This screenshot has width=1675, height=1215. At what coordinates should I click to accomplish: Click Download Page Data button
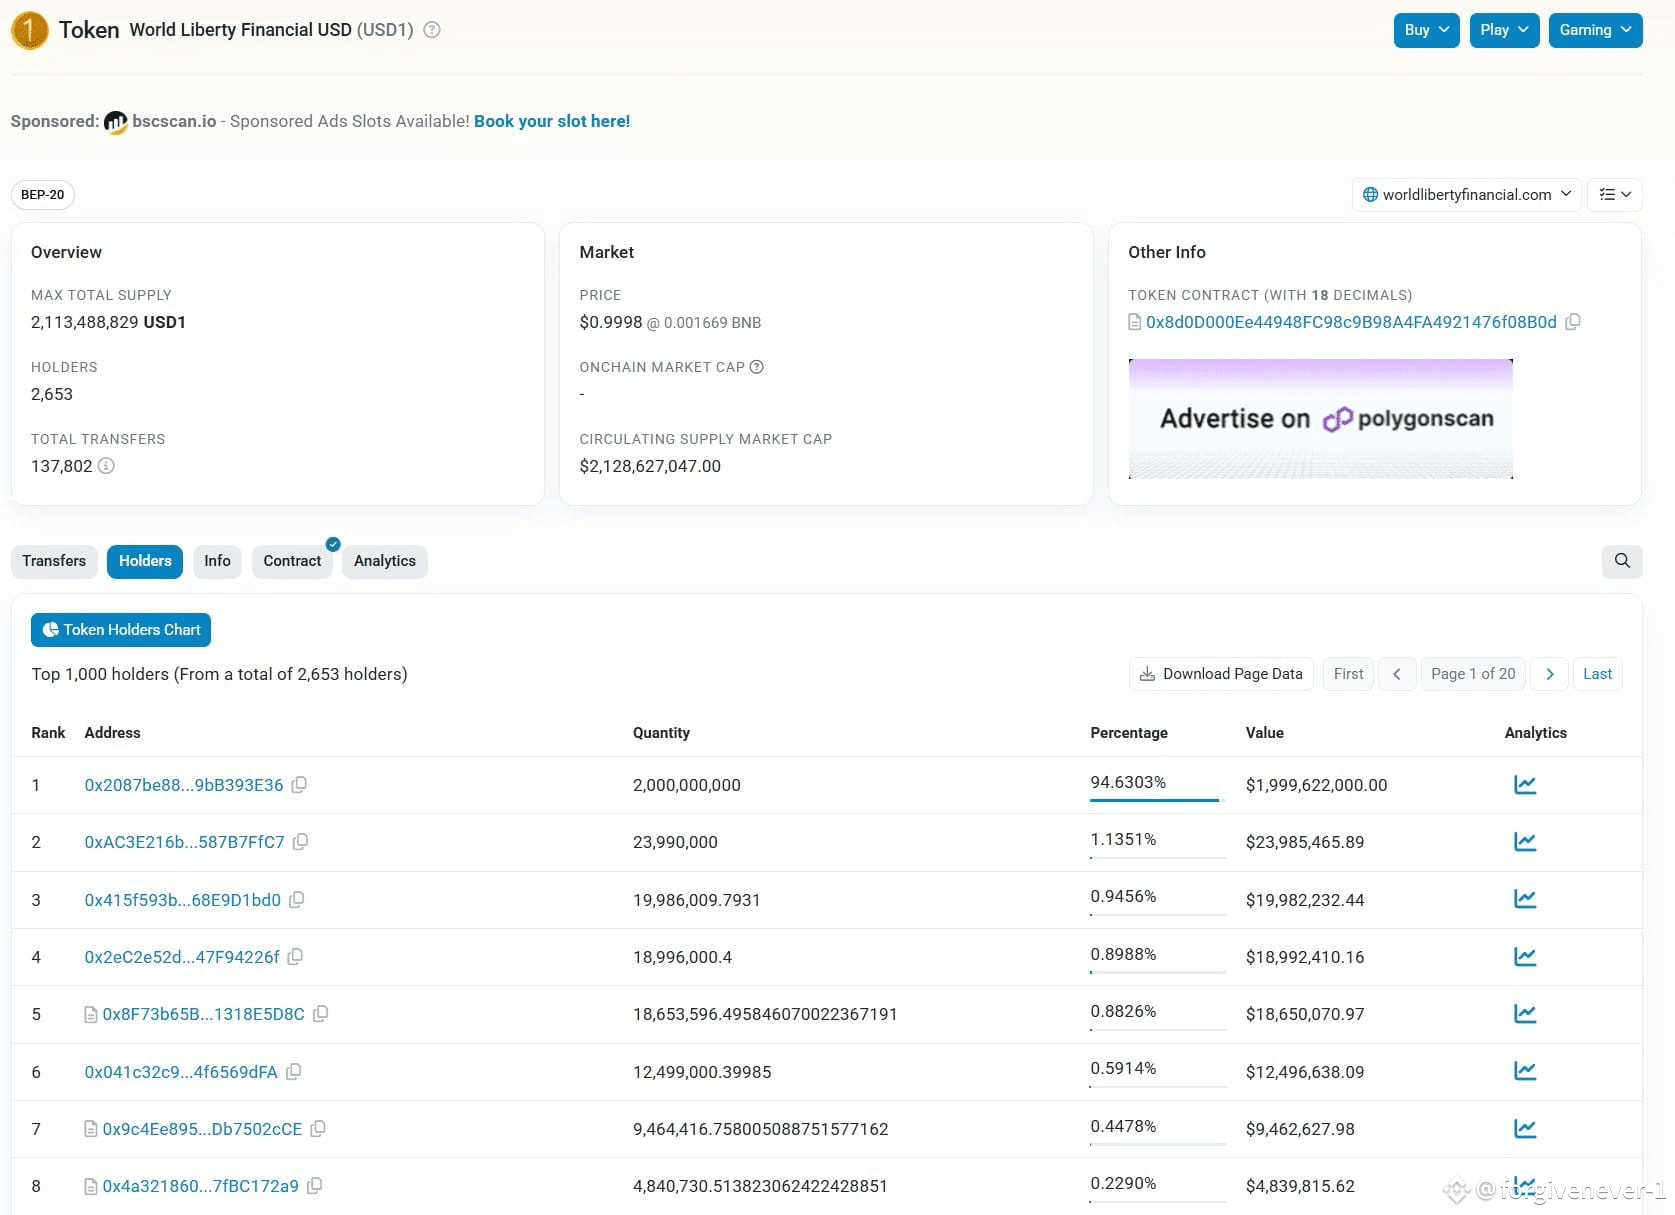[1221, 674]
